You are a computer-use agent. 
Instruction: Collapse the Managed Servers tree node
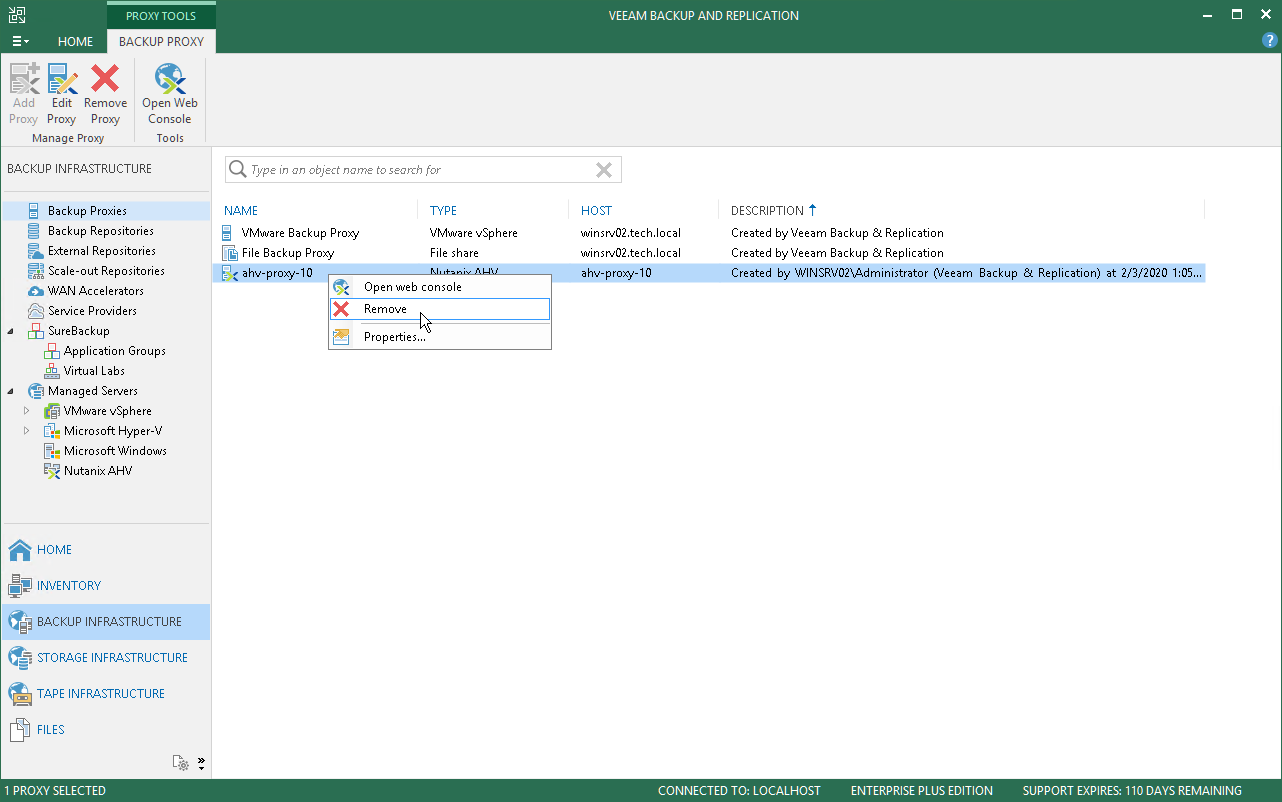click(11, 391)
